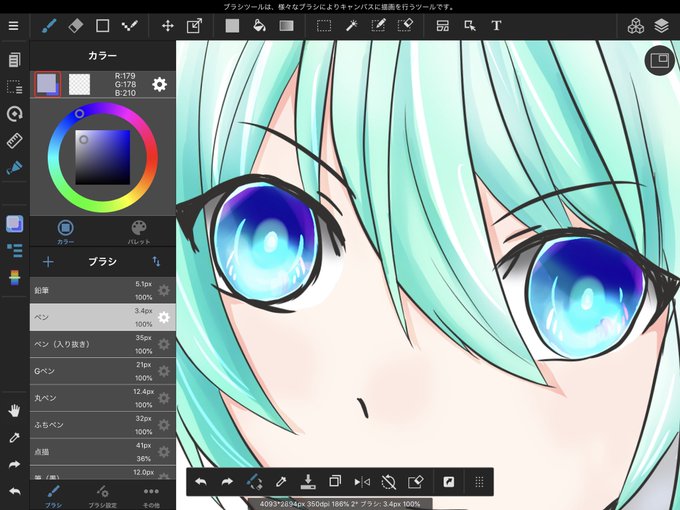
Task: Toggle the brush list panel icon
Action: (x=14, y=251)
